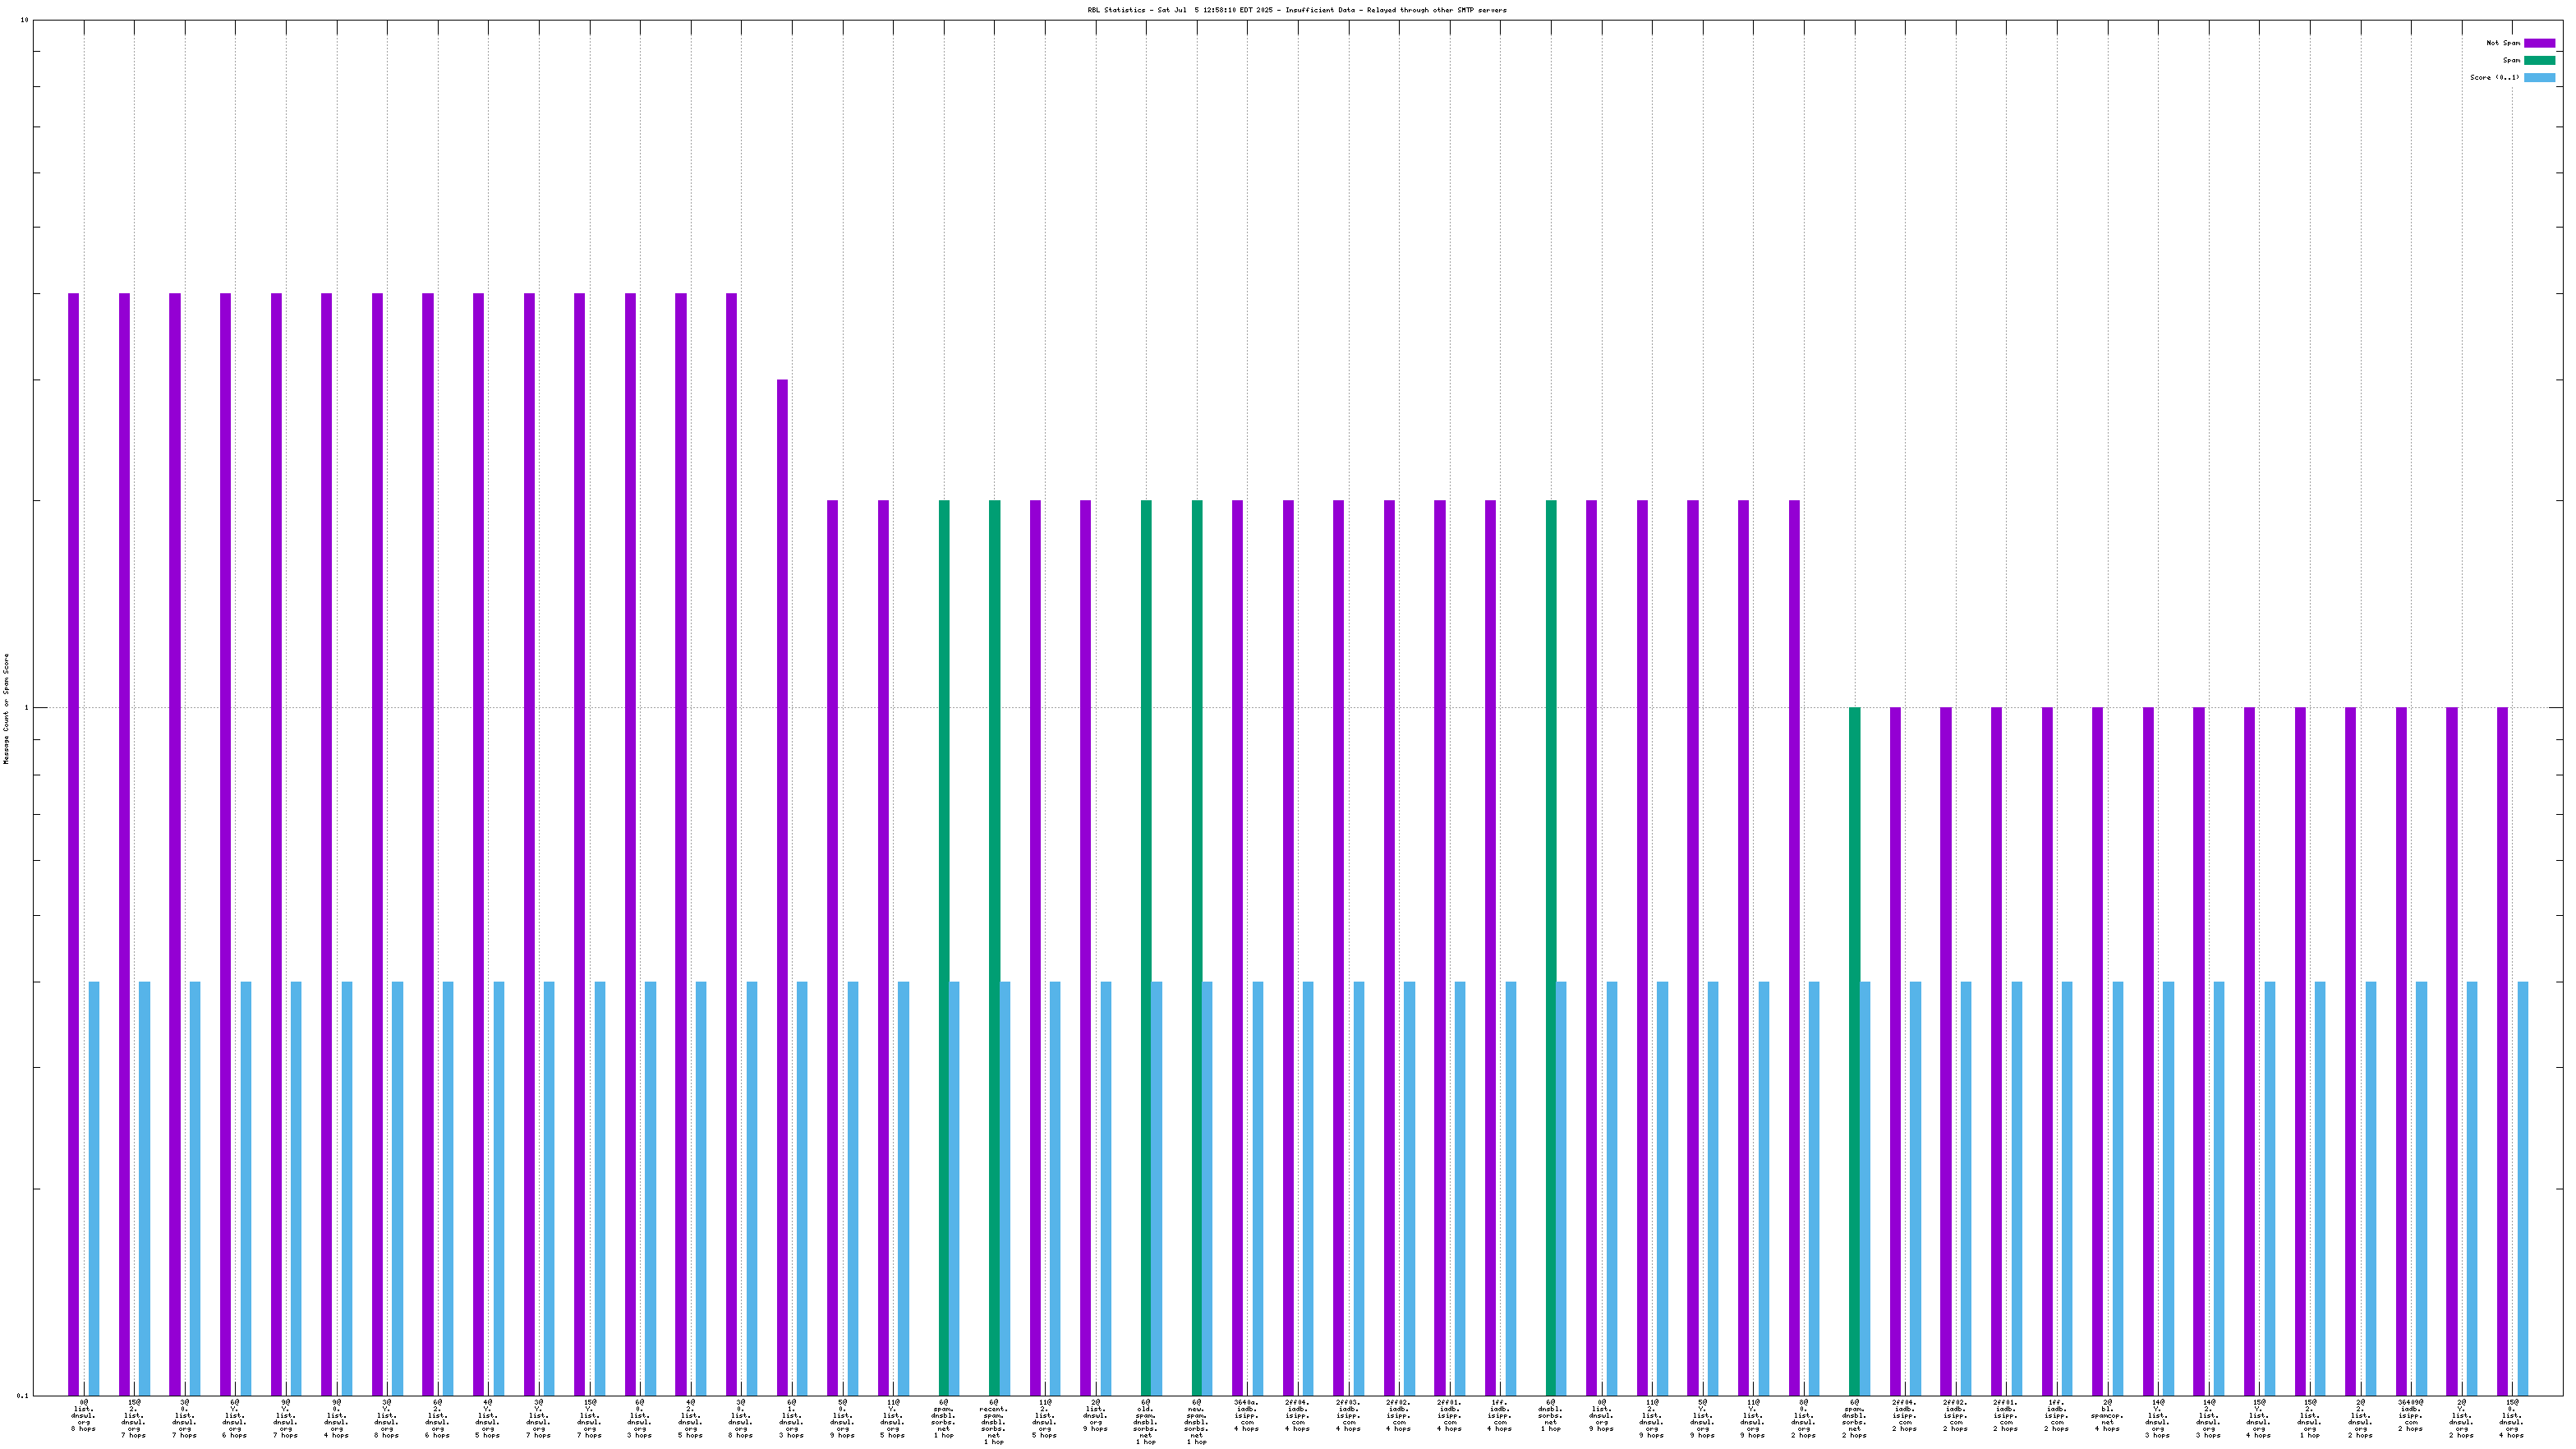Select the old.spam.dnsbl.sorbs.net x-axis label
The image size is (2576, 1449).
point(1146,1421)
